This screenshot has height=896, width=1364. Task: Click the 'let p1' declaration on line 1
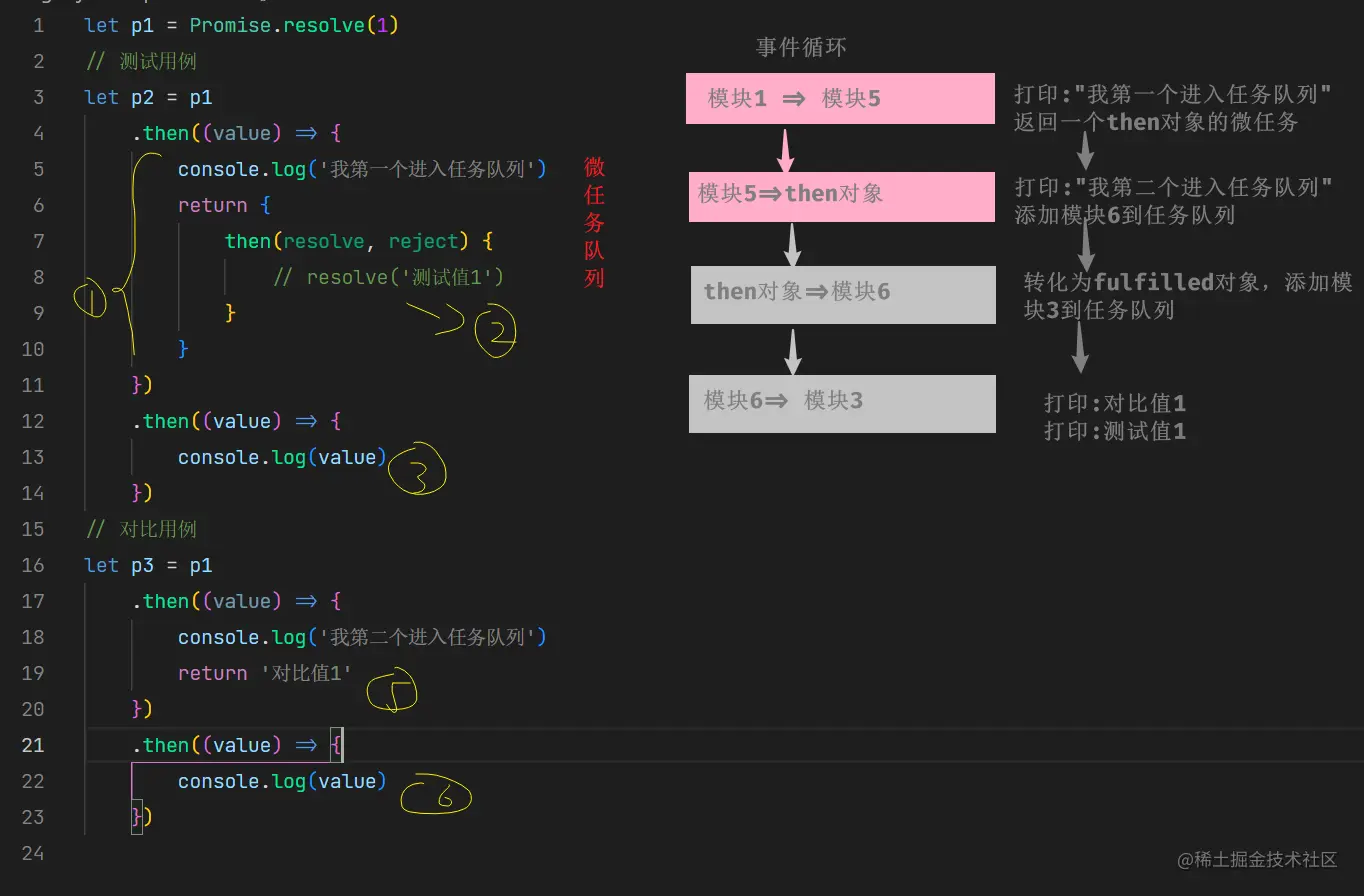119,25
